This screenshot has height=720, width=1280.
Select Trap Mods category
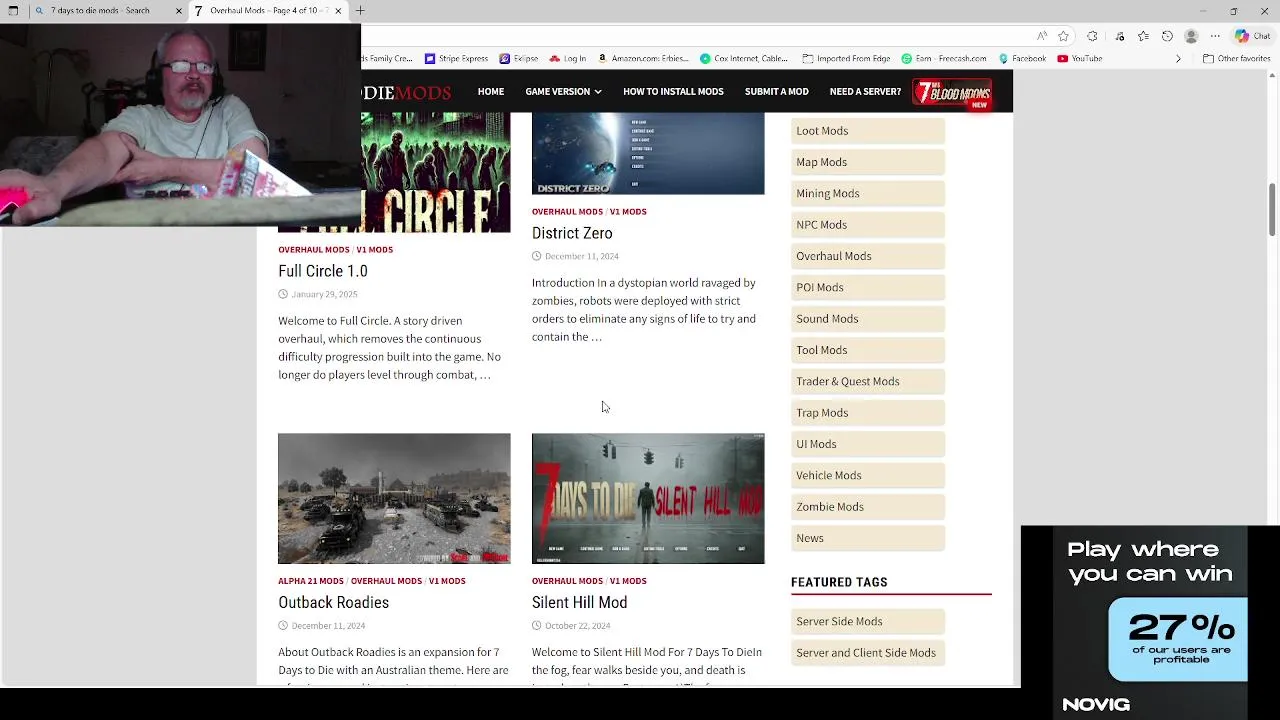tap(868, 413)
